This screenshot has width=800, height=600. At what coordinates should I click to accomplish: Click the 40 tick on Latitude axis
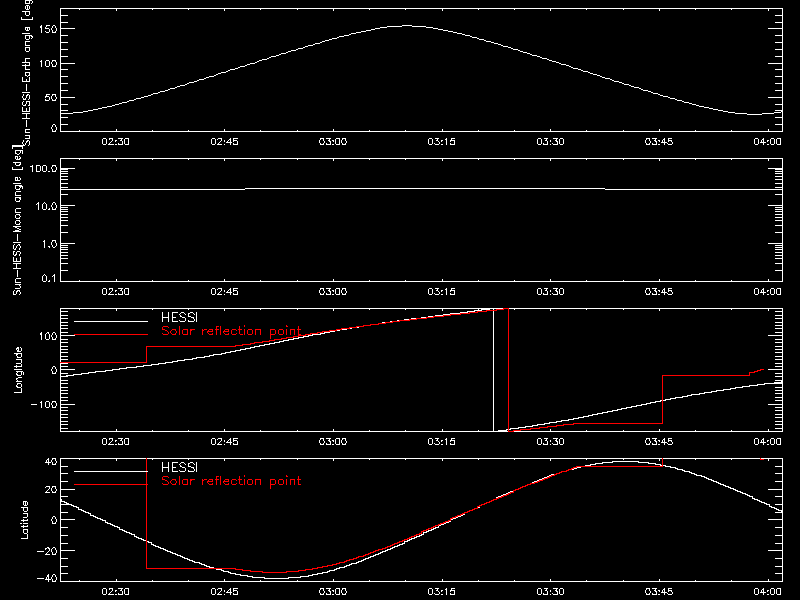[51, 462]
